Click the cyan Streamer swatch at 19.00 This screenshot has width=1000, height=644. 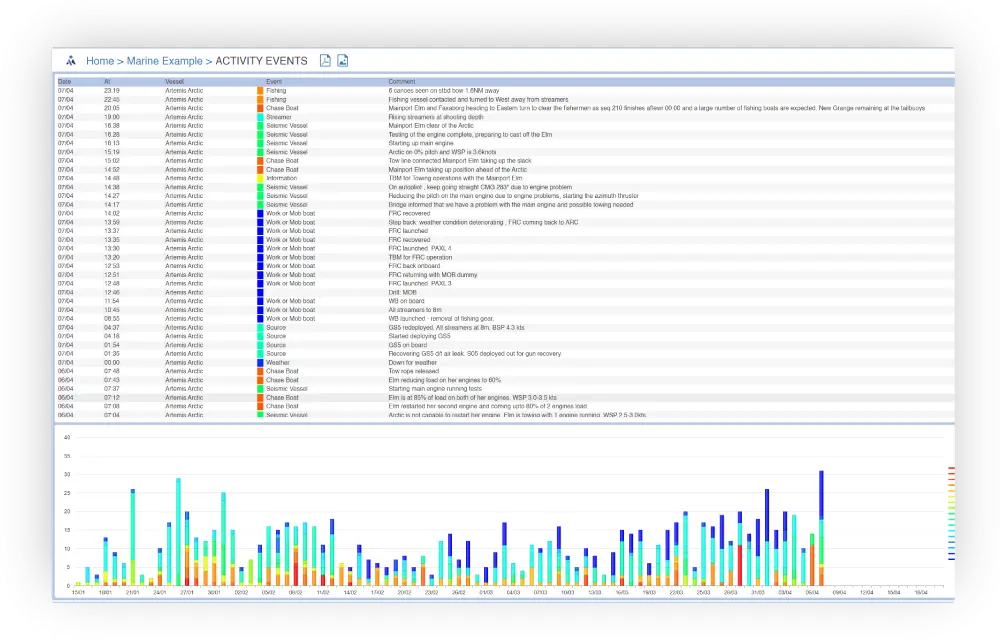click(260, 117)
